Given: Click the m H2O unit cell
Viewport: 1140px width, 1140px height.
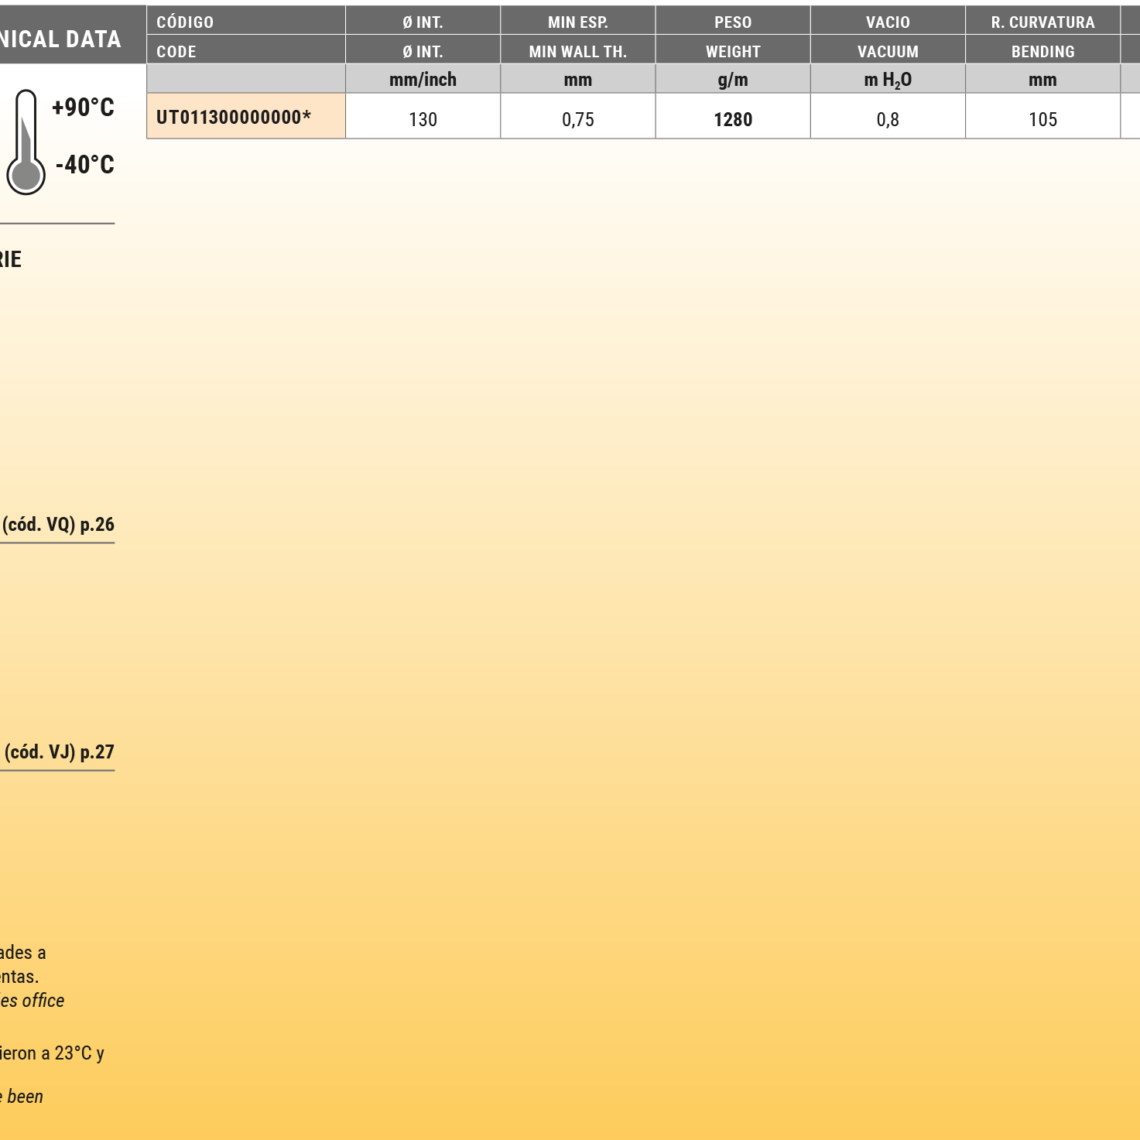Looking at the screenshot, I should 887,80.
